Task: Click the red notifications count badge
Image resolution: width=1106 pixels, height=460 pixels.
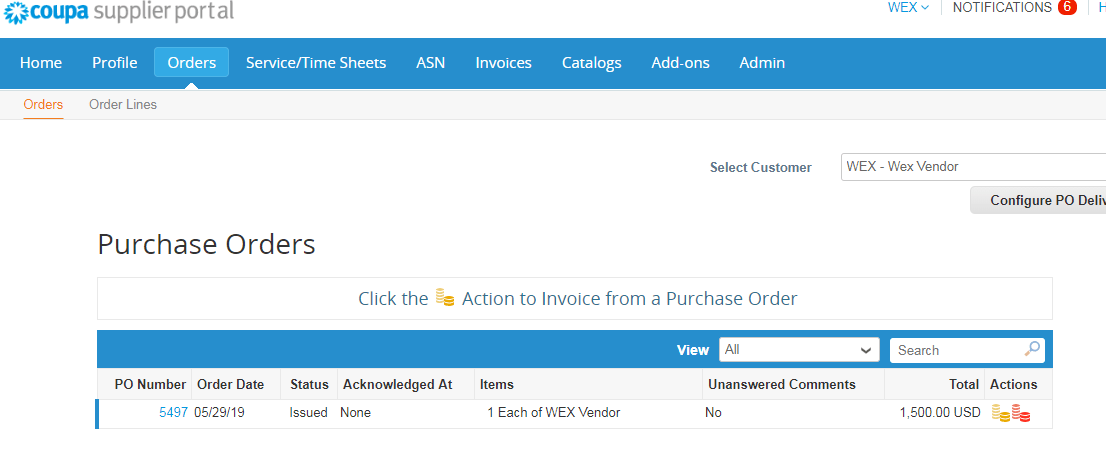Action: (x=1066, y=7)
